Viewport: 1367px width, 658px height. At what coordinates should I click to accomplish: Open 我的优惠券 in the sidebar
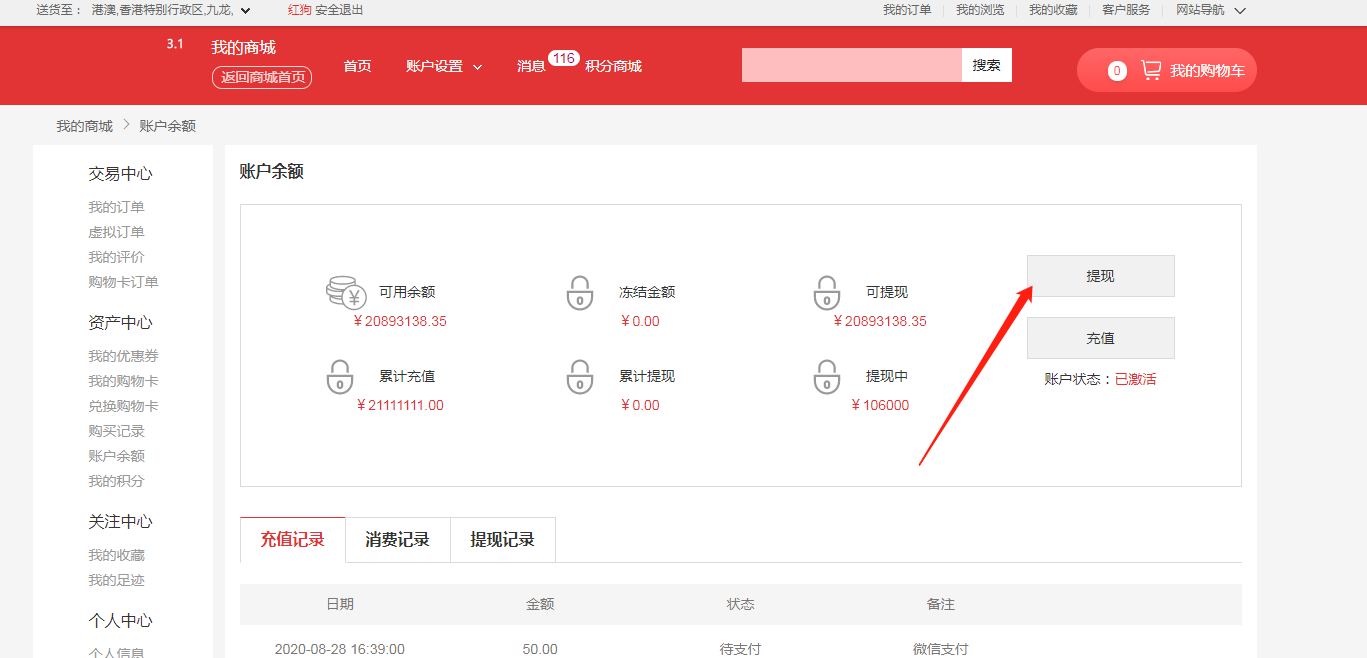pyautogui.click(x=123, y=356)
